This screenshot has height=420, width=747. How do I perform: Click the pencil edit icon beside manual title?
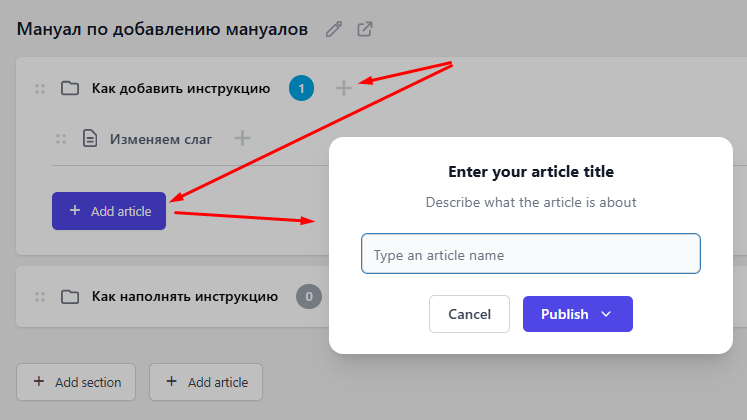(333, 30)
